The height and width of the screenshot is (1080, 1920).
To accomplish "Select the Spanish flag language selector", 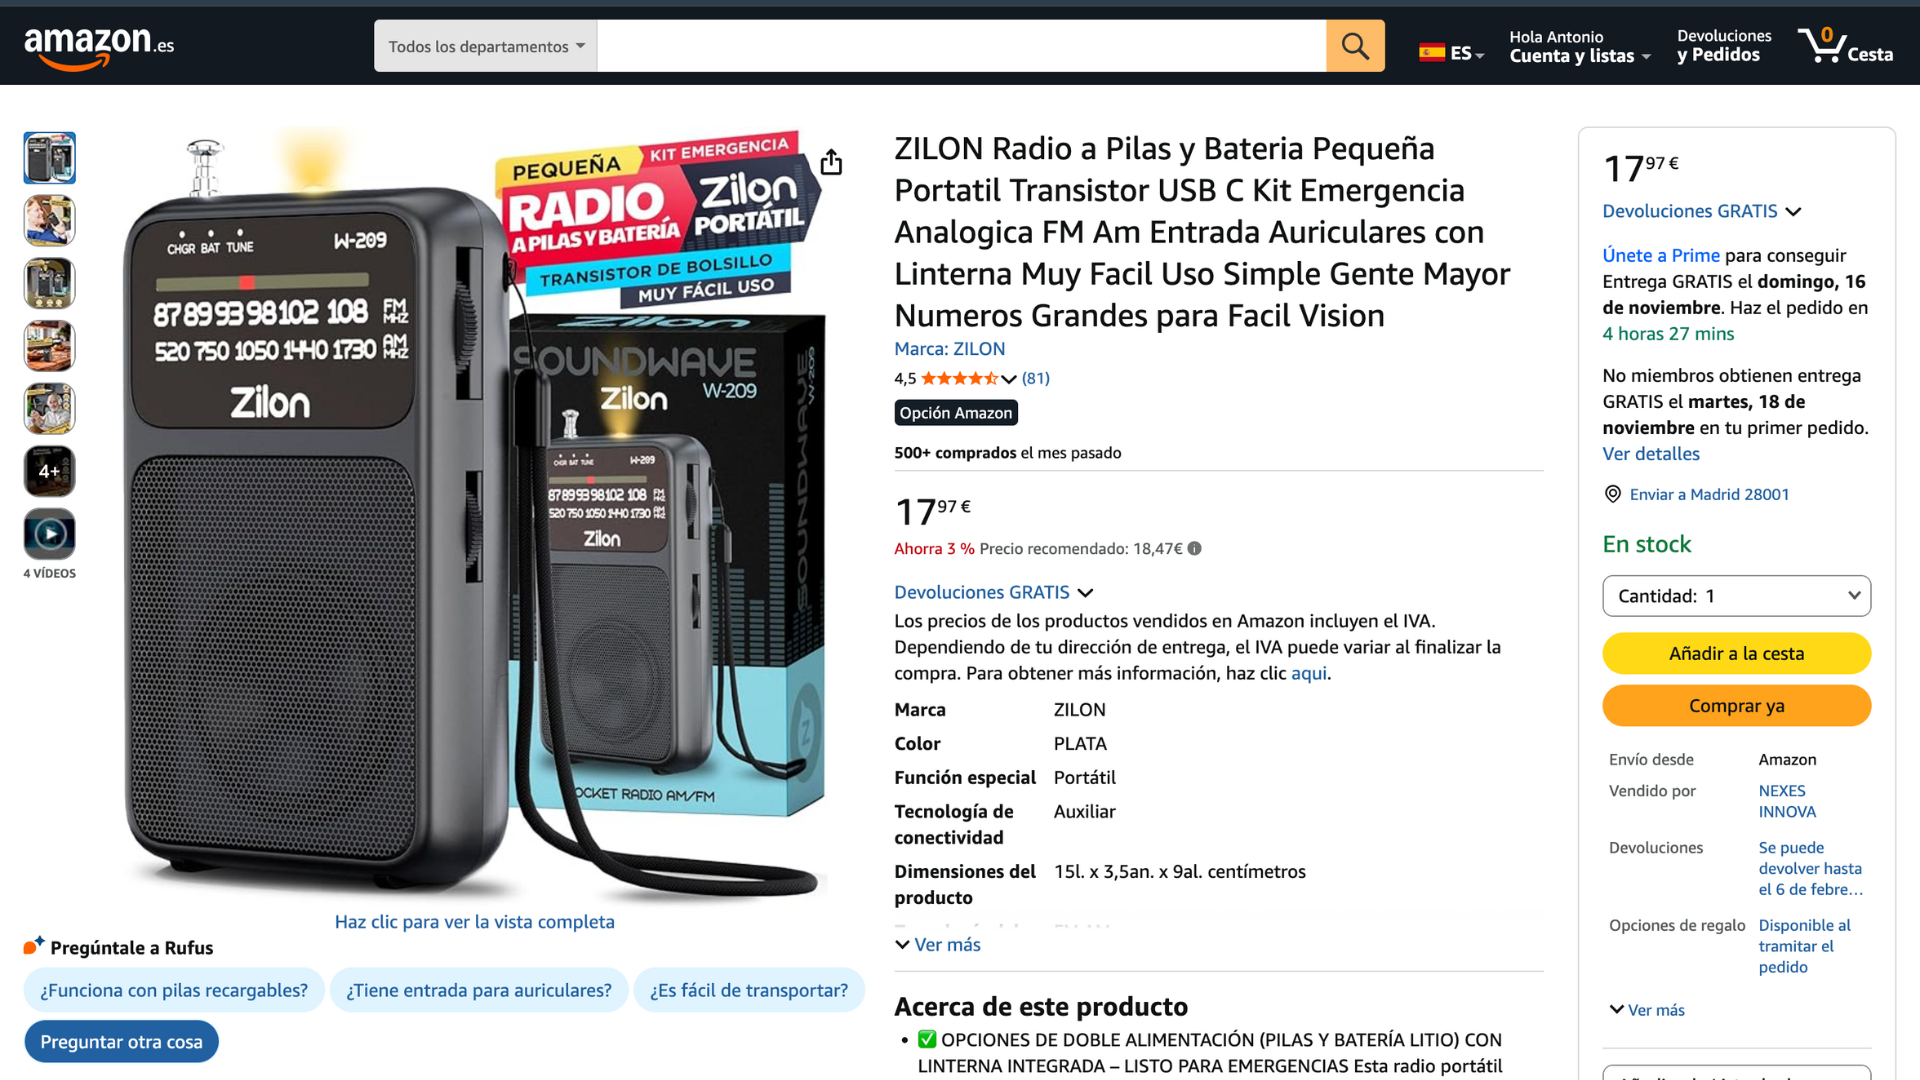I will pos(1451,53).
